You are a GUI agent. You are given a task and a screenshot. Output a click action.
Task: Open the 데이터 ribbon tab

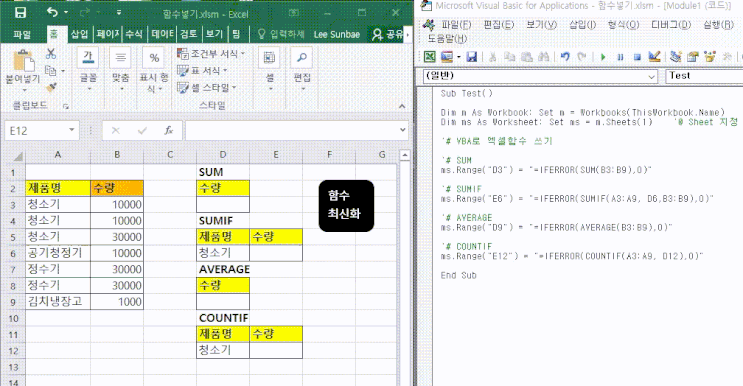tap(163, 34)
